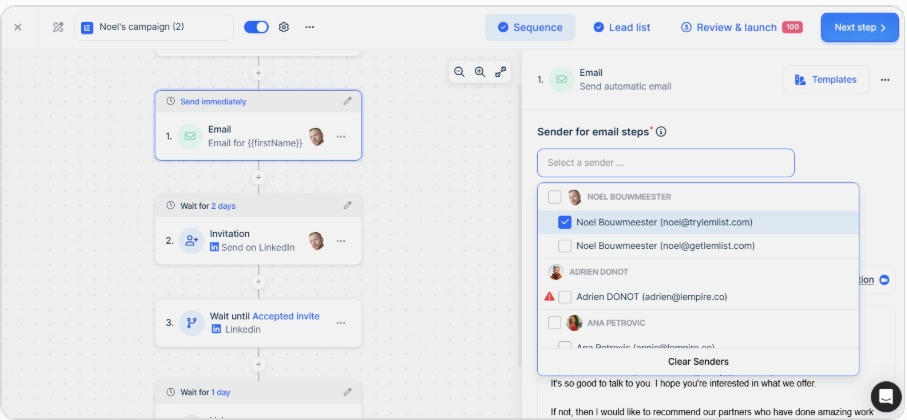Edit the Wait for 1 day delay pencil
Image resolution: width=907 pixels, height=420 pixels.
(x=347, y=392)
